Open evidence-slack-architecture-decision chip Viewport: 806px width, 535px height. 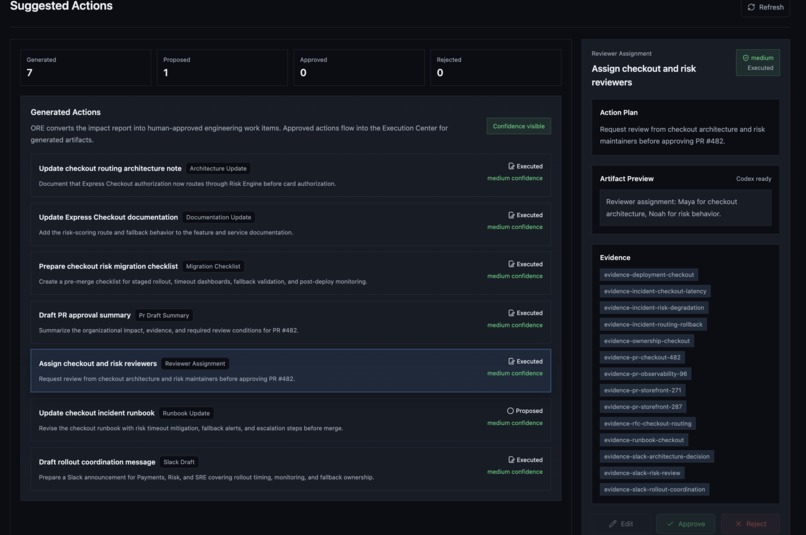(656, 457)
